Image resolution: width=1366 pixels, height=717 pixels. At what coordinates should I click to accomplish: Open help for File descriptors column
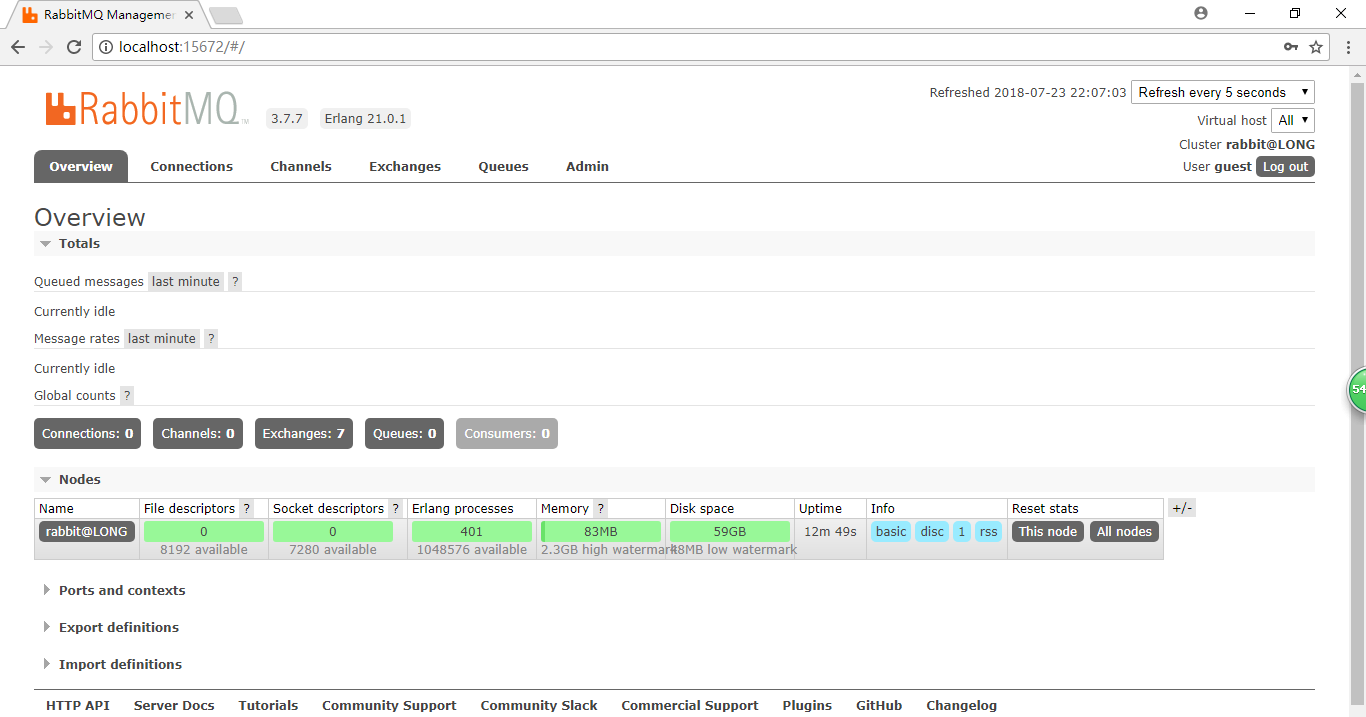(x=247, y=509)
